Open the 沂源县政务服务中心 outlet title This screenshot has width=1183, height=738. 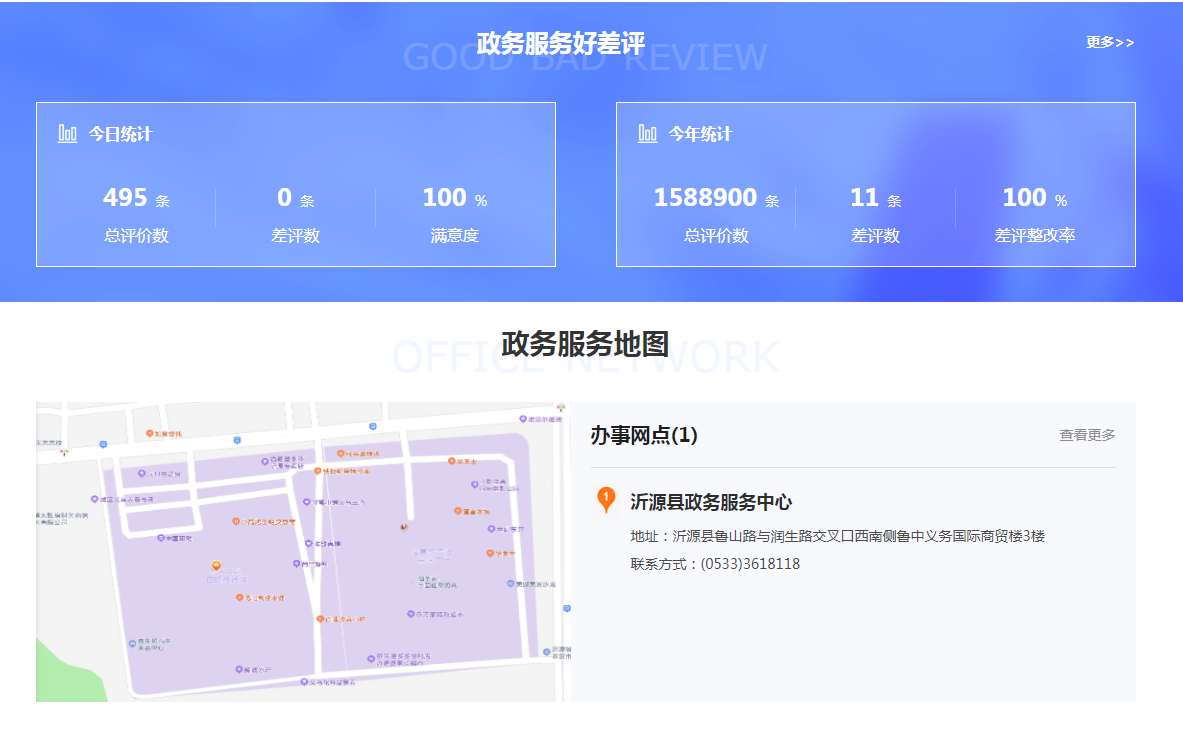coord(710,502)
